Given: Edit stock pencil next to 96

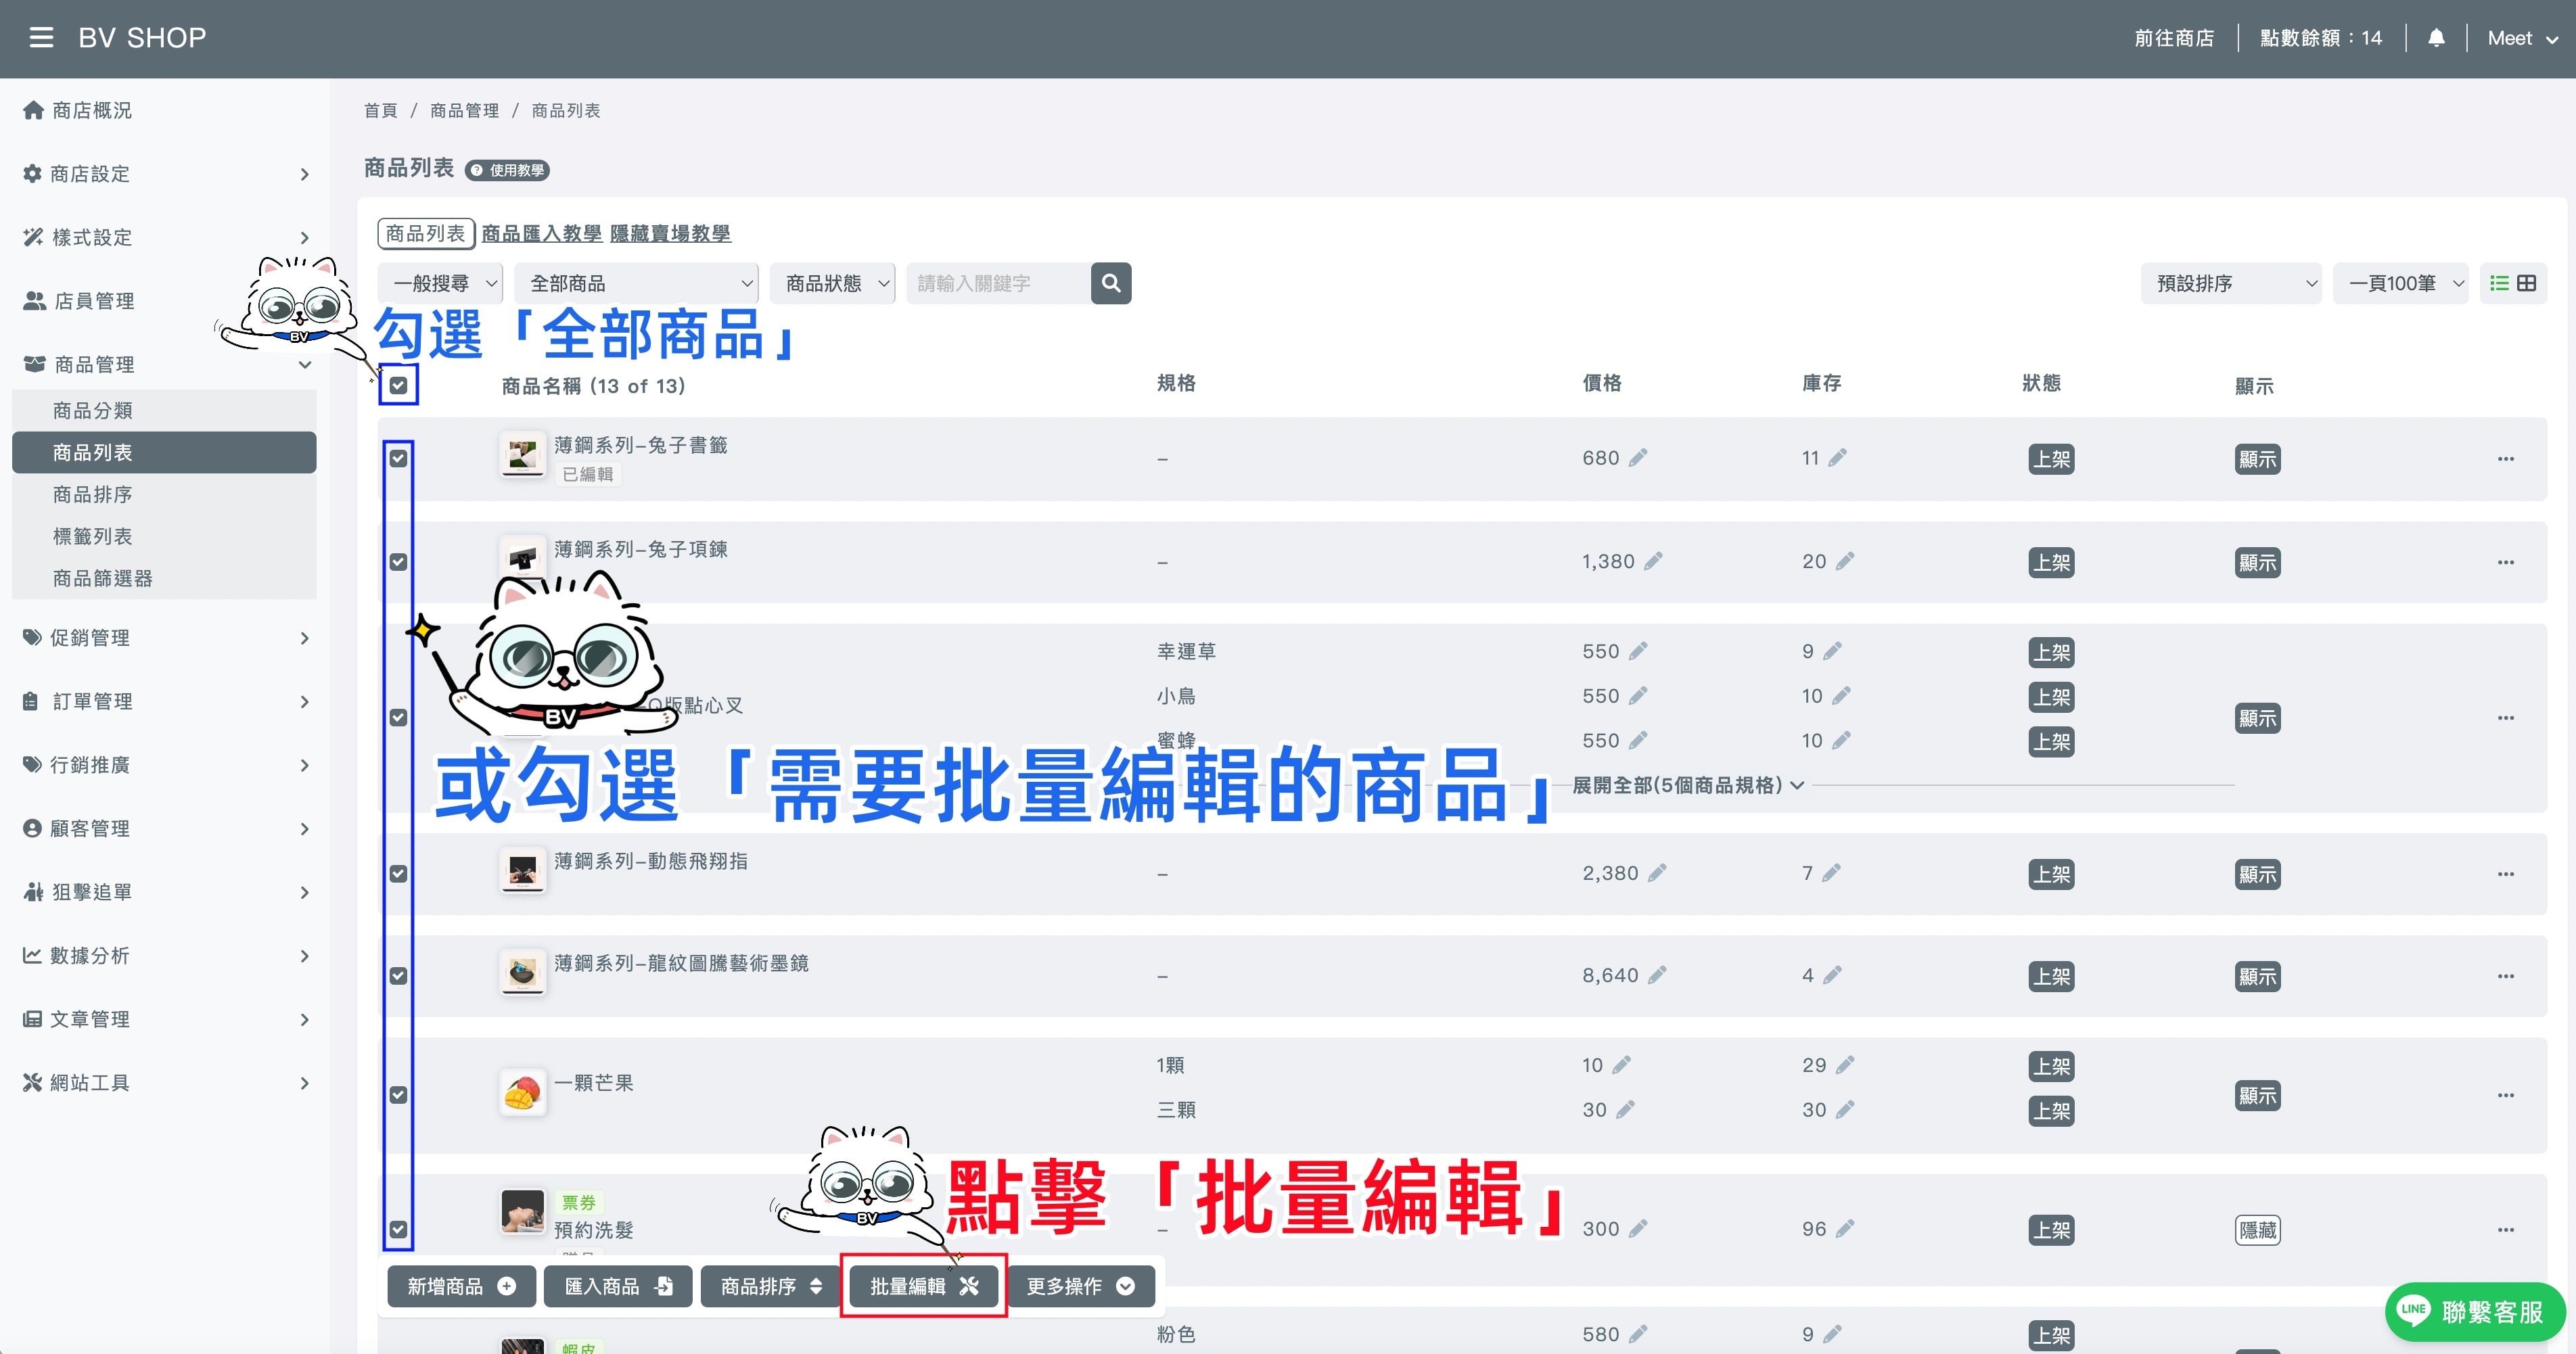Looking at the screenshot, I should (x=1845, y=1228).
